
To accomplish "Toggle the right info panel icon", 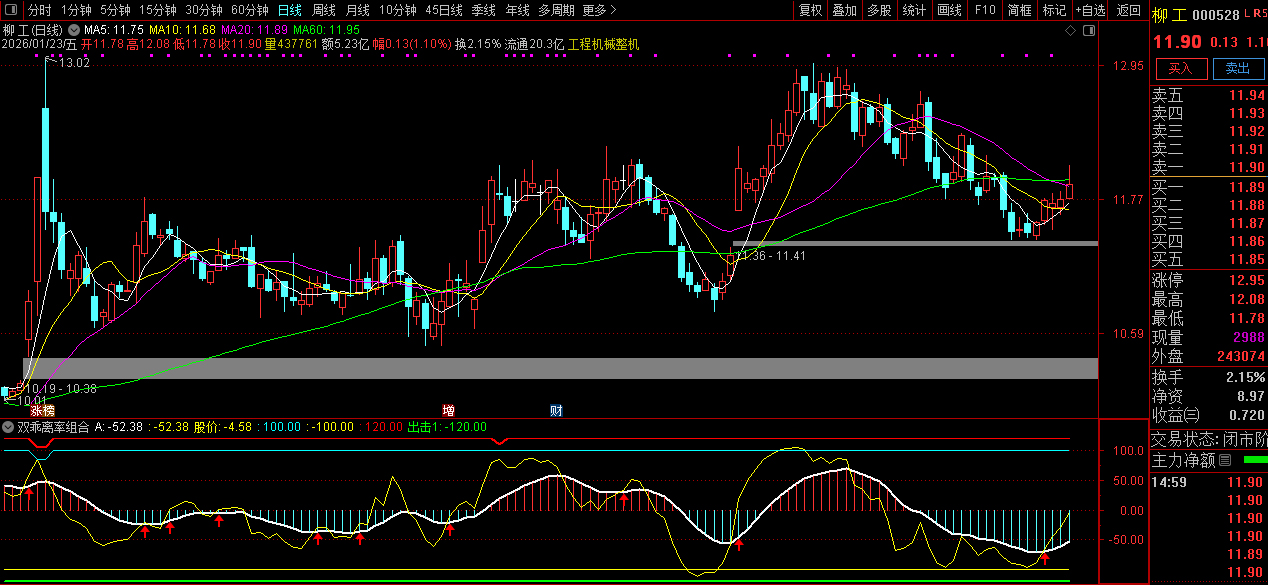I will pos(1088,32).
